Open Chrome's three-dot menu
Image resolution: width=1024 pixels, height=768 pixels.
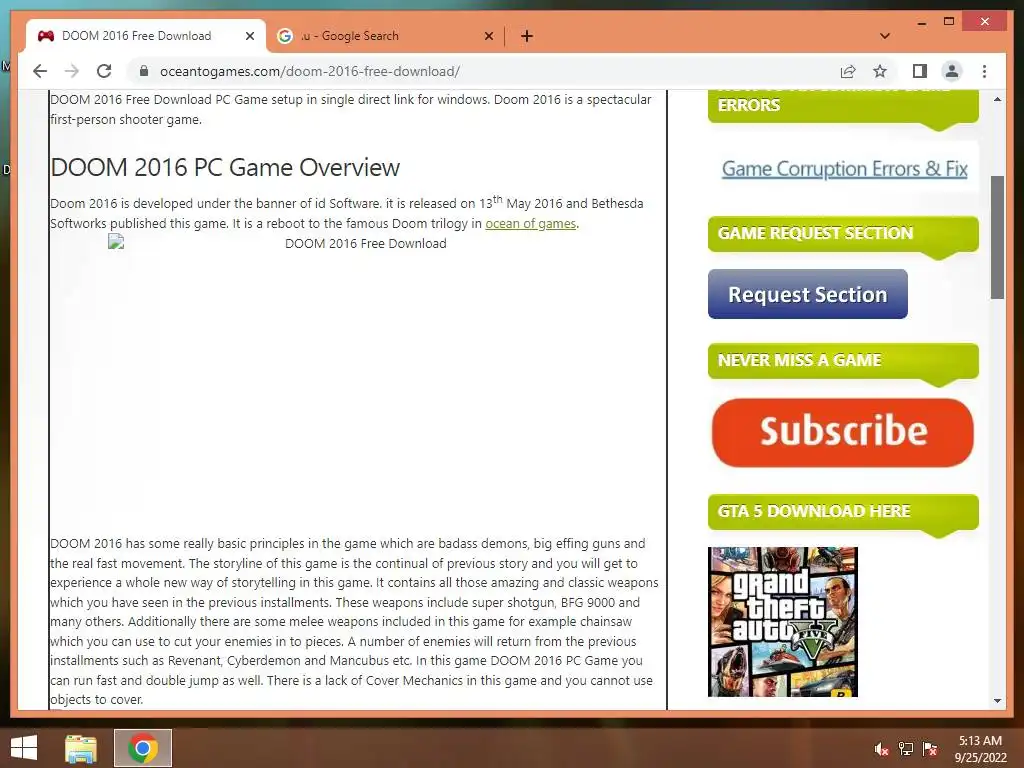tap(984, 71)
